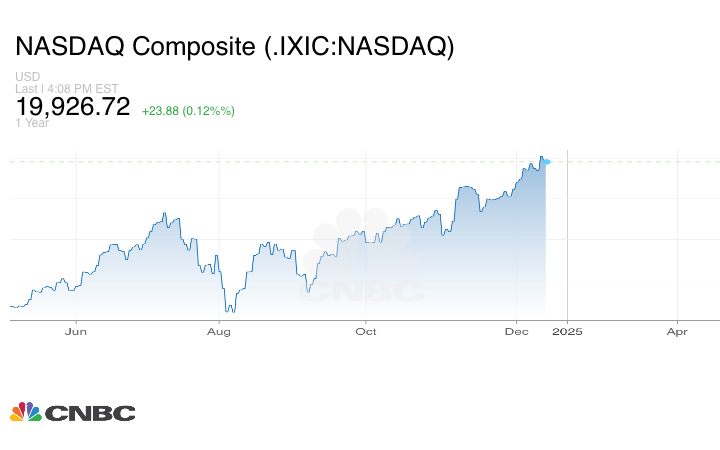
Task: Click the lowest dip of the price line in early August
Action: pos(230,311)
